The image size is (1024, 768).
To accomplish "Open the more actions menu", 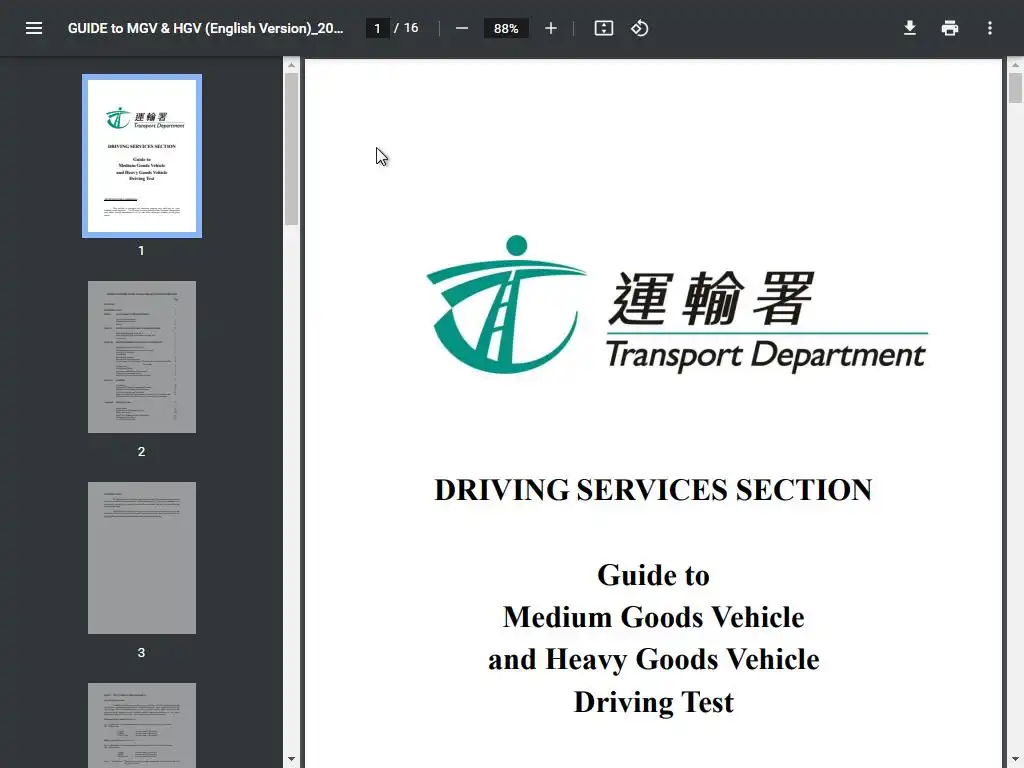I will pyautogui.click(x=990, y=28).
